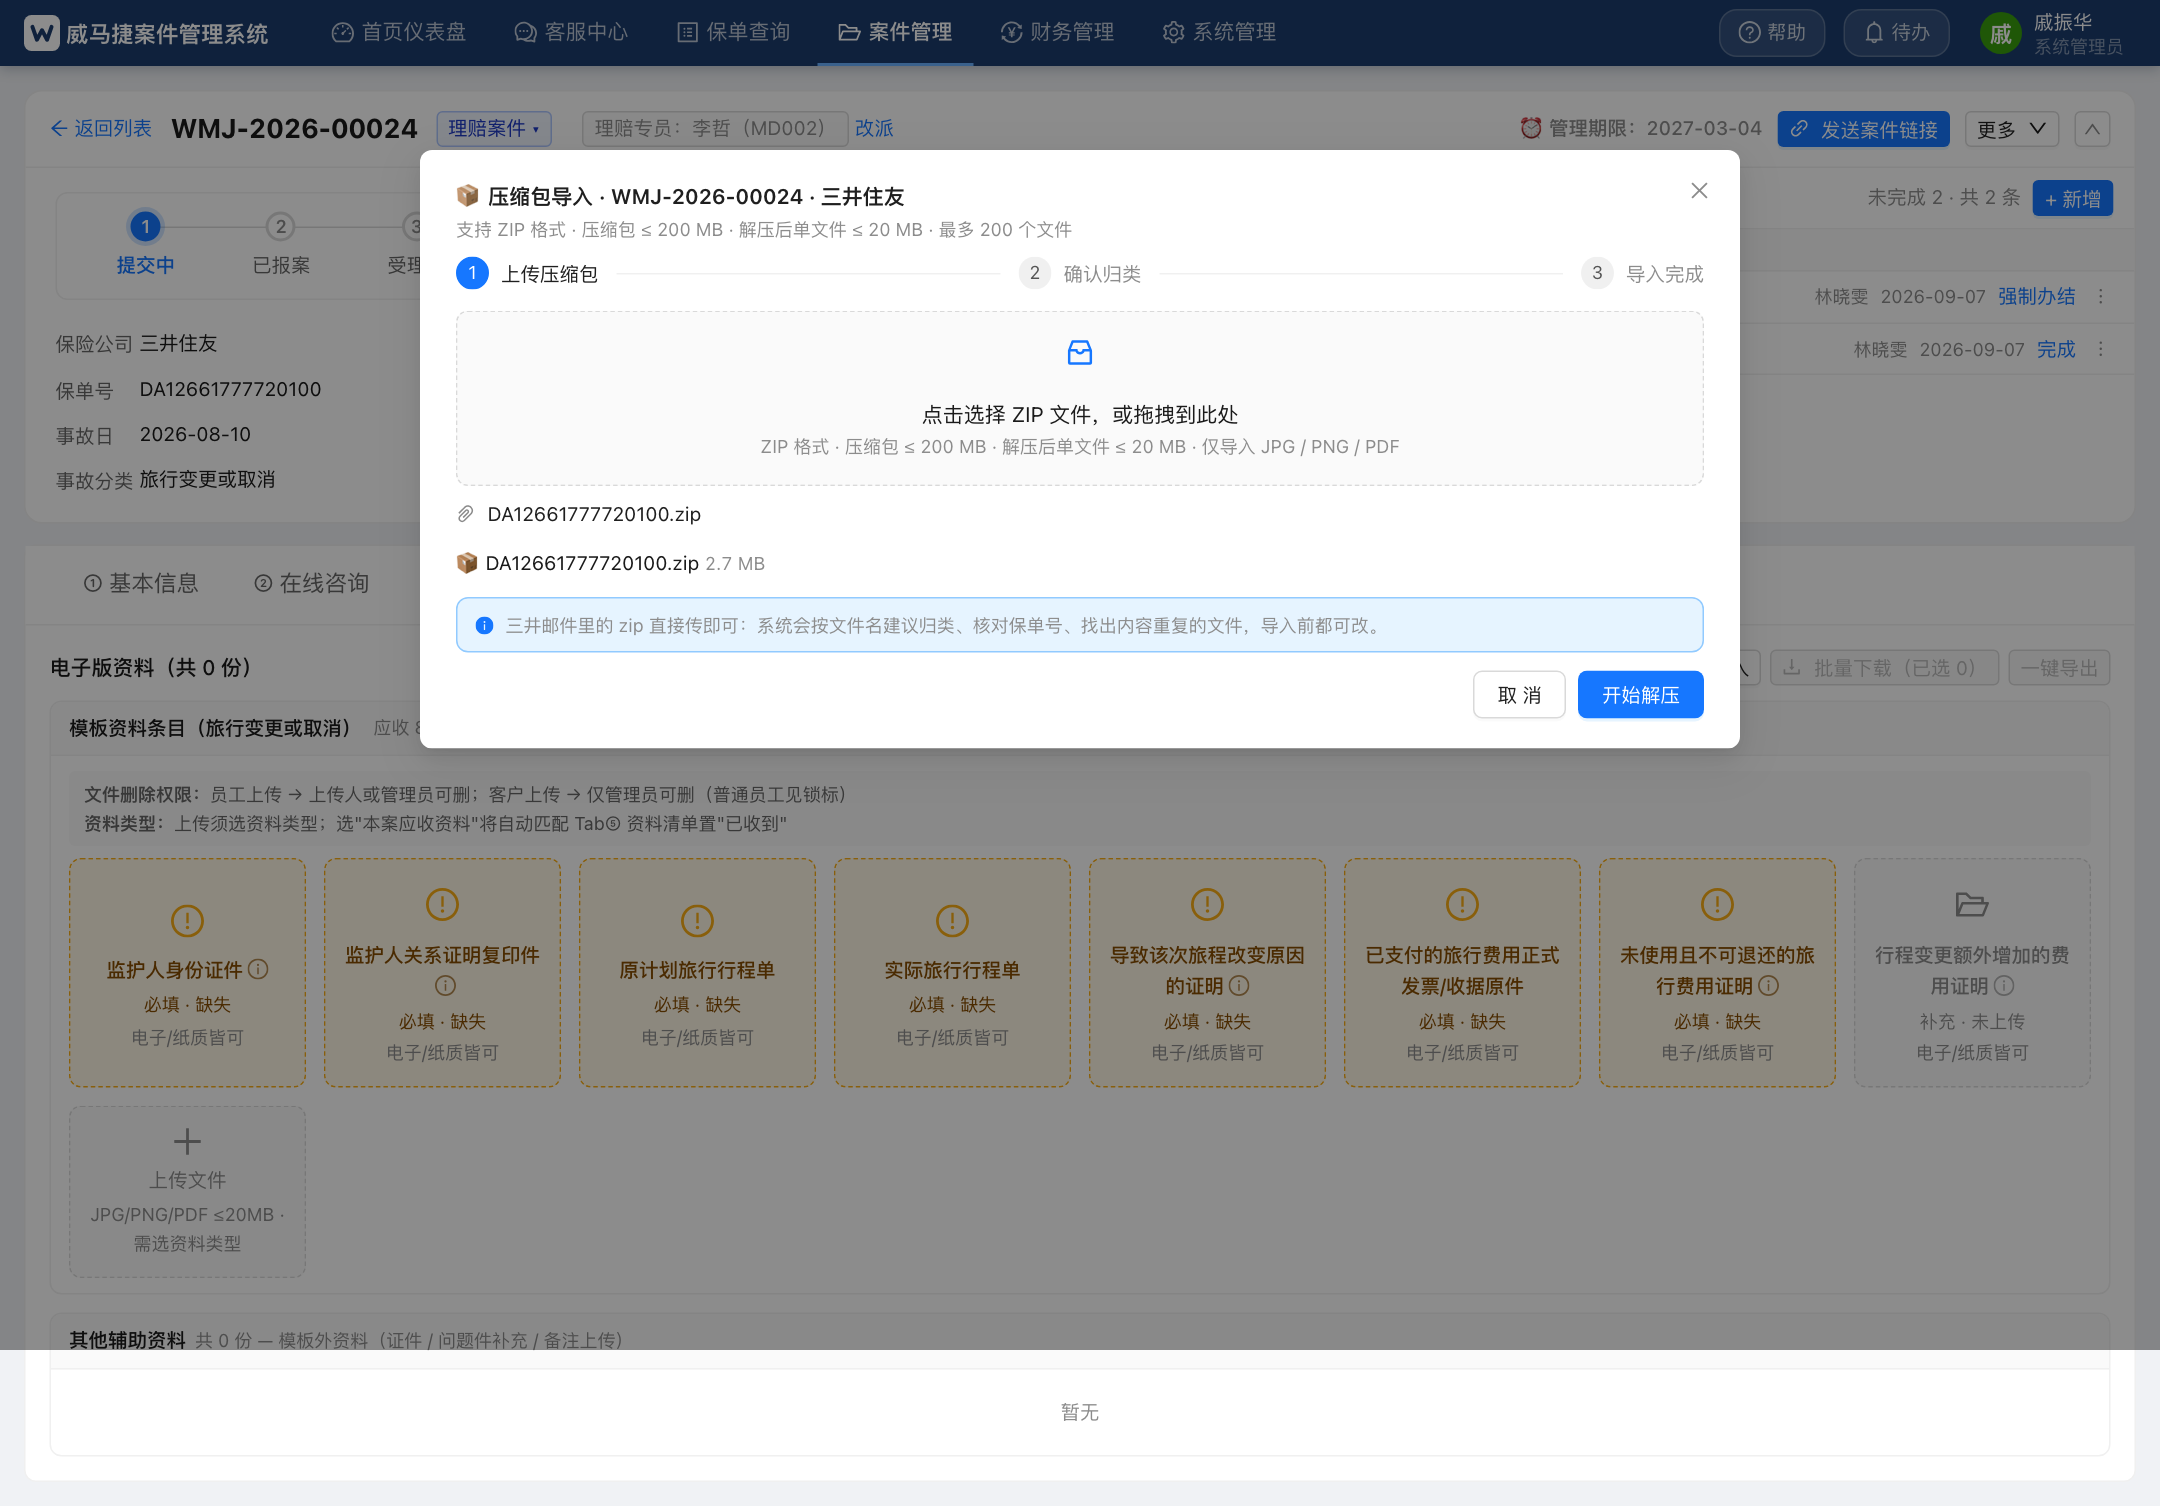Click the green 戚 user avatar
This screenshot has height=1506, width=2160.
[2000, 34]
